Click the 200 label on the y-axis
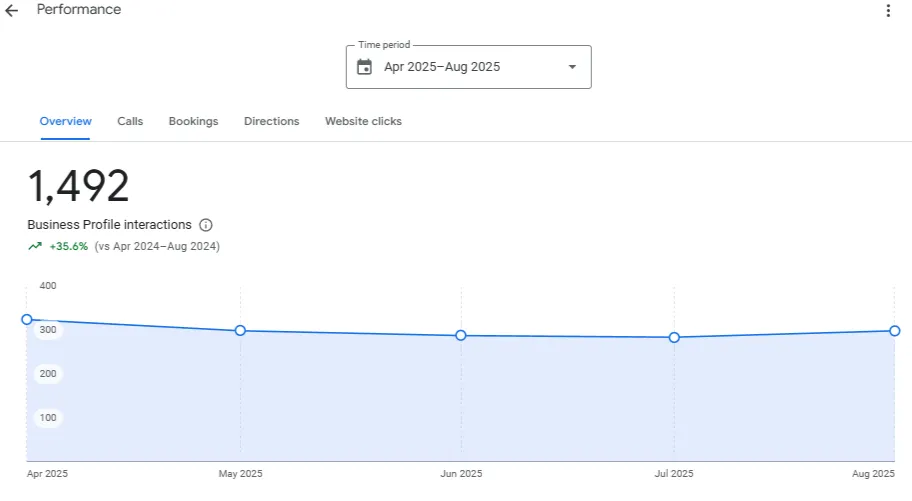 coord(48,373)
